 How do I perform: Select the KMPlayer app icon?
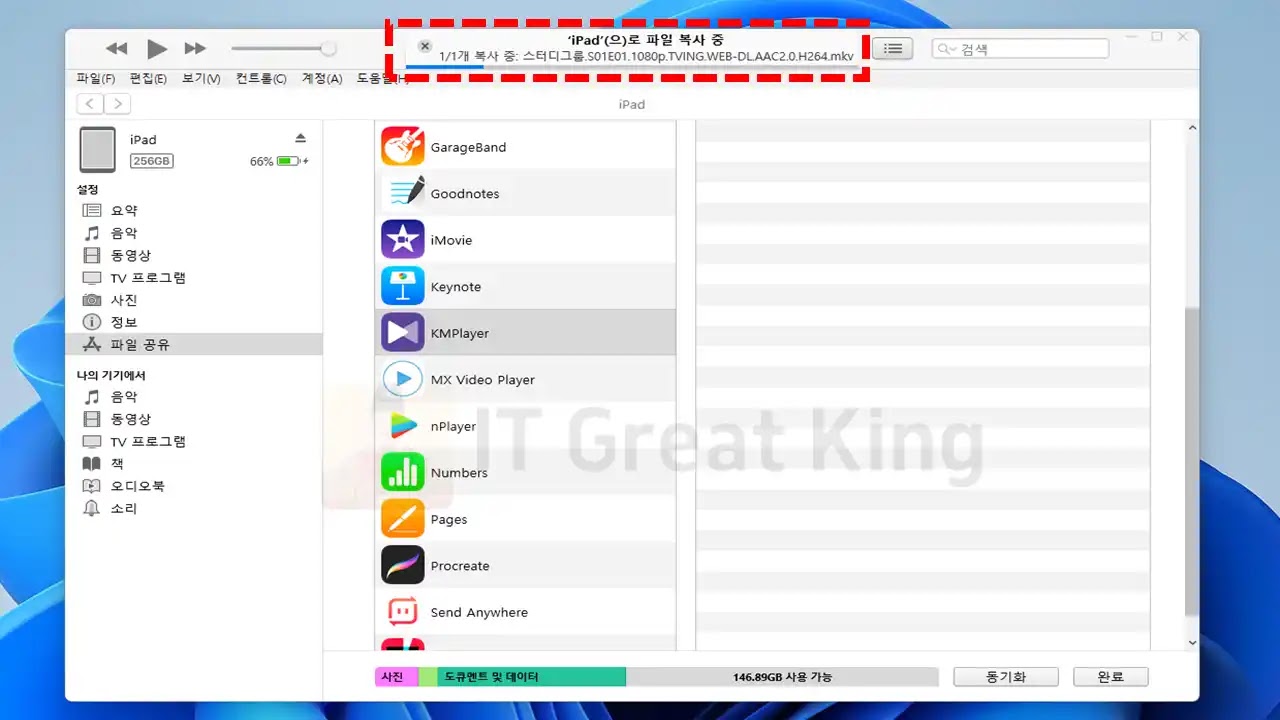(403, 333)
